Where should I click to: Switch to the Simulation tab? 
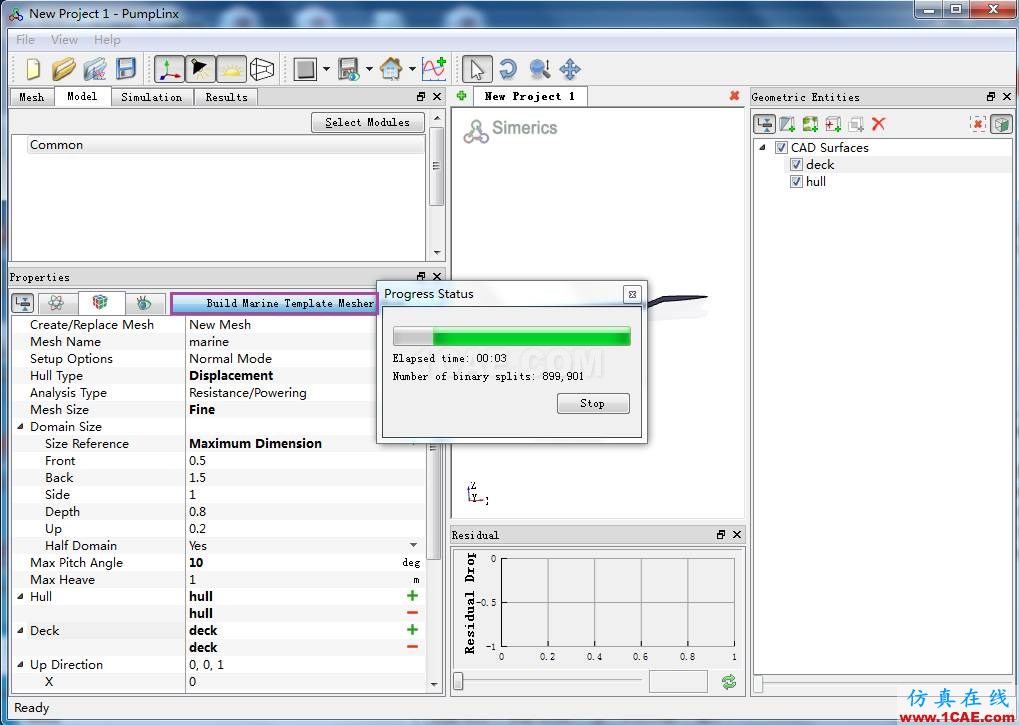(x=151, y=97)
